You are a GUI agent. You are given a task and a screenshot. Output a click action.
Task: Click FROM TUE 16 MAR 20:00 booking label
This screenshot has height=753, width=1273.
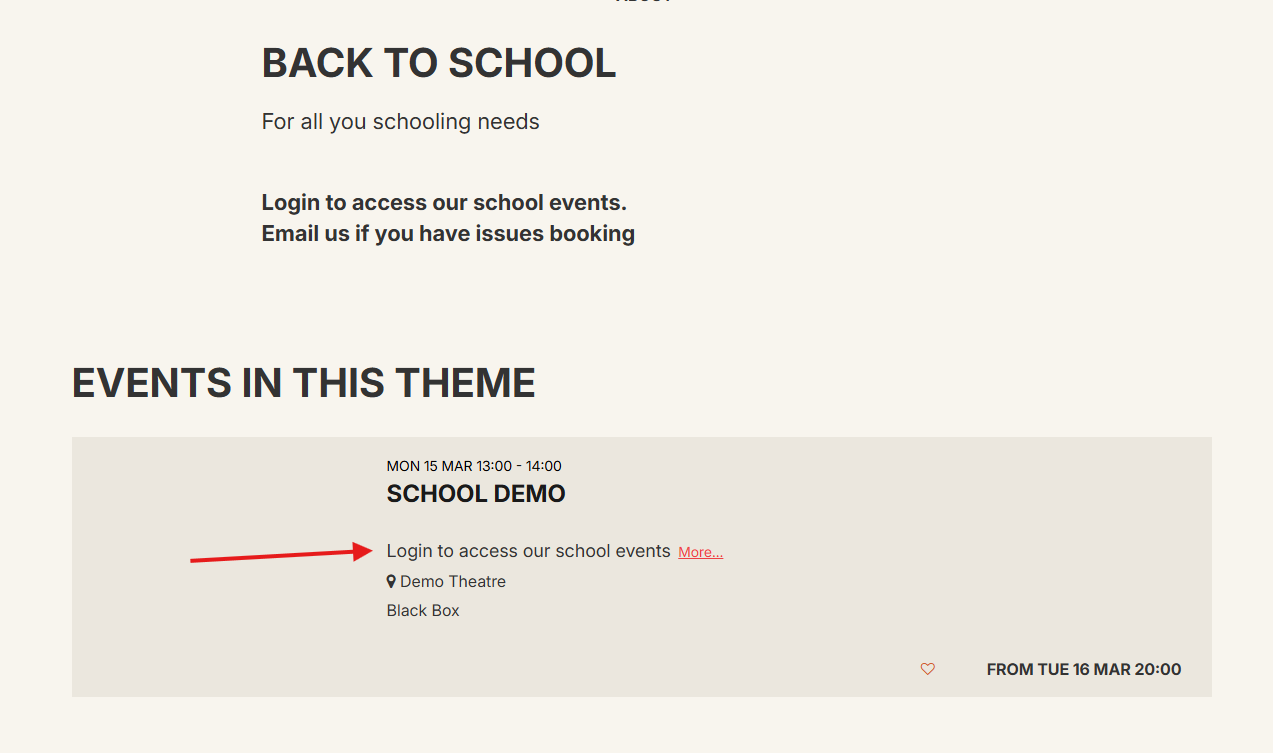[x=1083, y=669]
